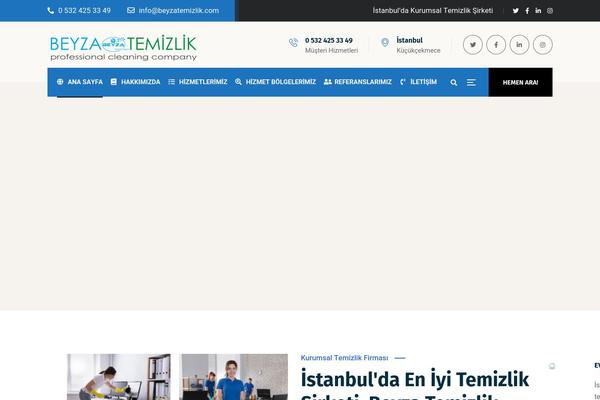Viewport: 600px width, 400px height.
Task: Click the Facebook icon in the top bar
Action: pos(527,11)
